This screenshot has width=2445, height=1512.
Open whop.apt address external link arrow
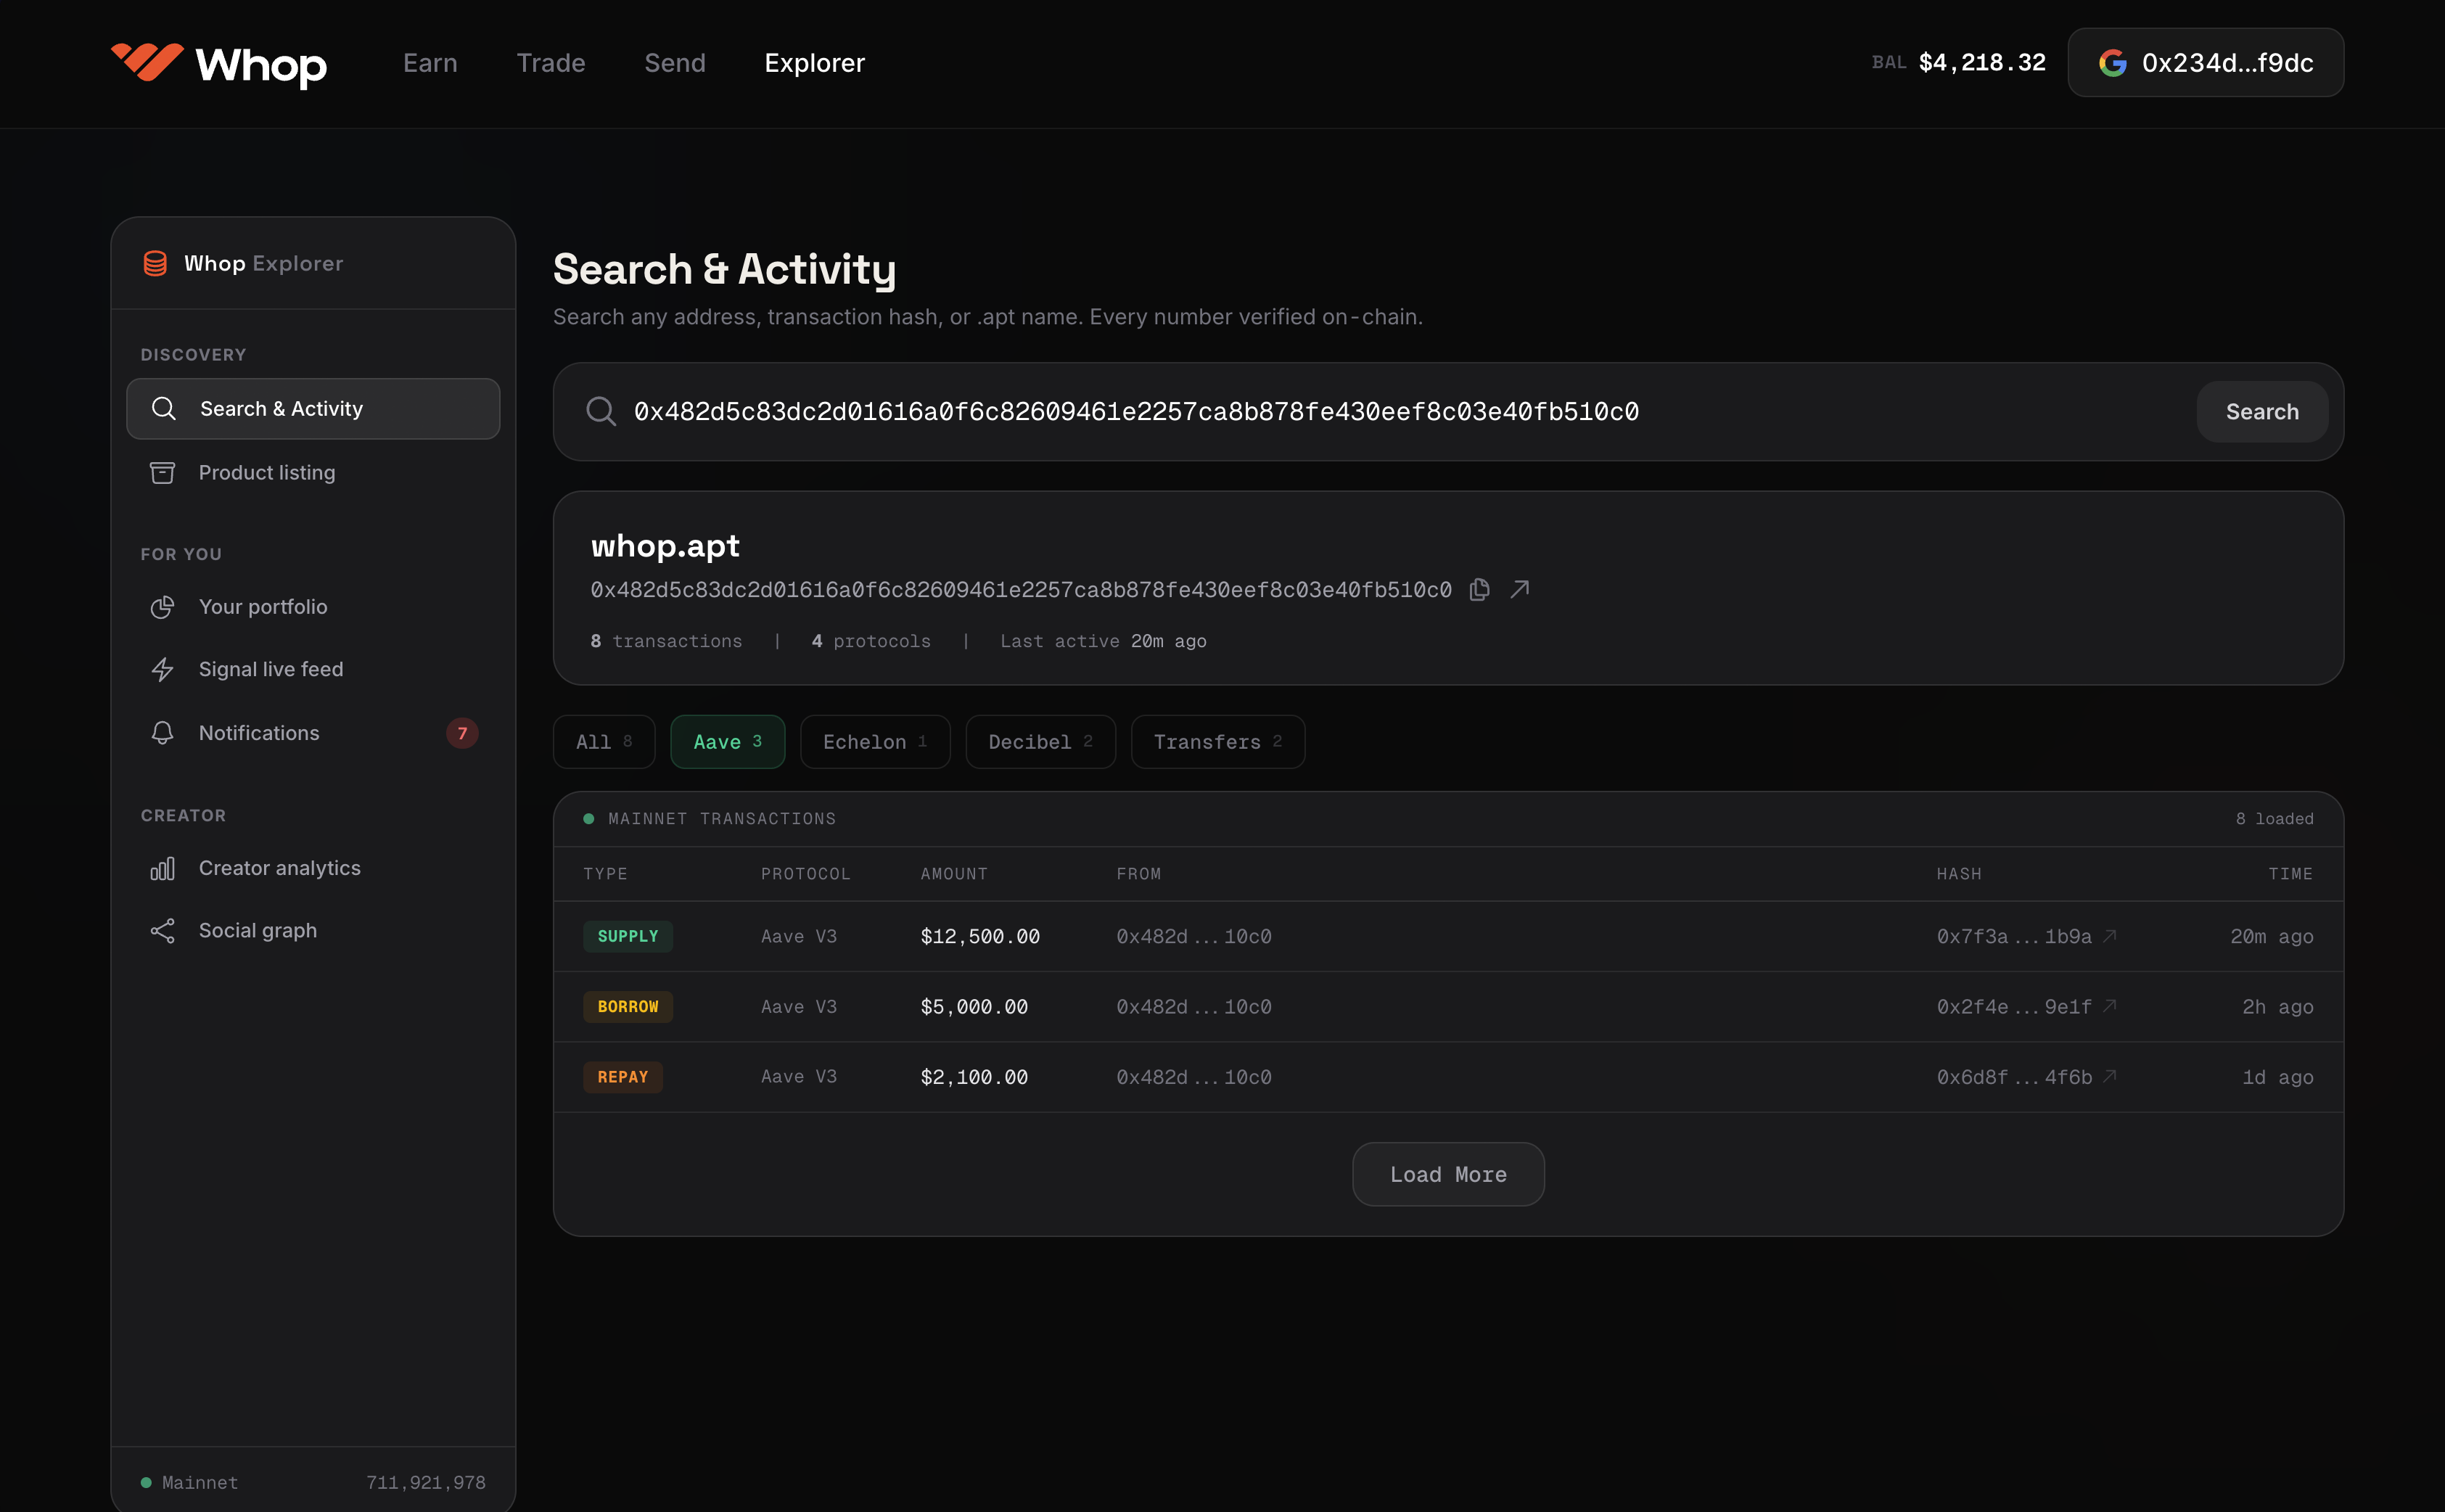(x=1519, y=589)
